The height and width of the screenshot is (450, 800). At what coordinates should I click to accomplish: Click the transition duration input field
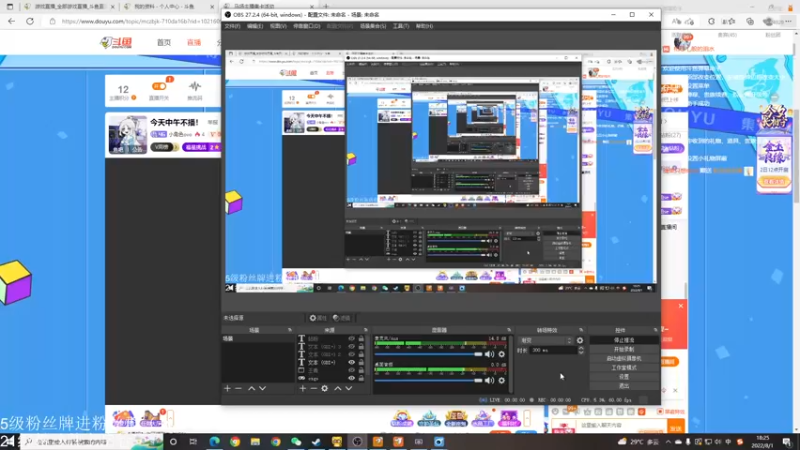pyautogui.click(x=554, y=351)
